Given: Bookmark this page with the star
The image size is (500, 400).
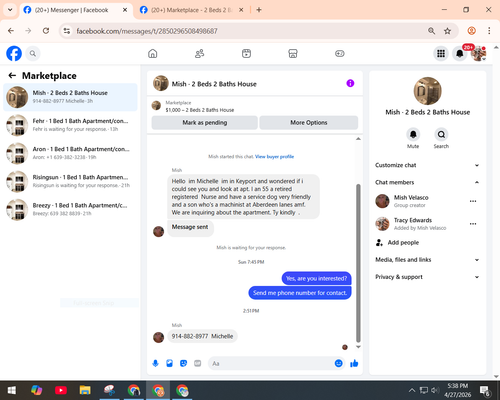Looking at the screenshot, I should pos(447,31).
